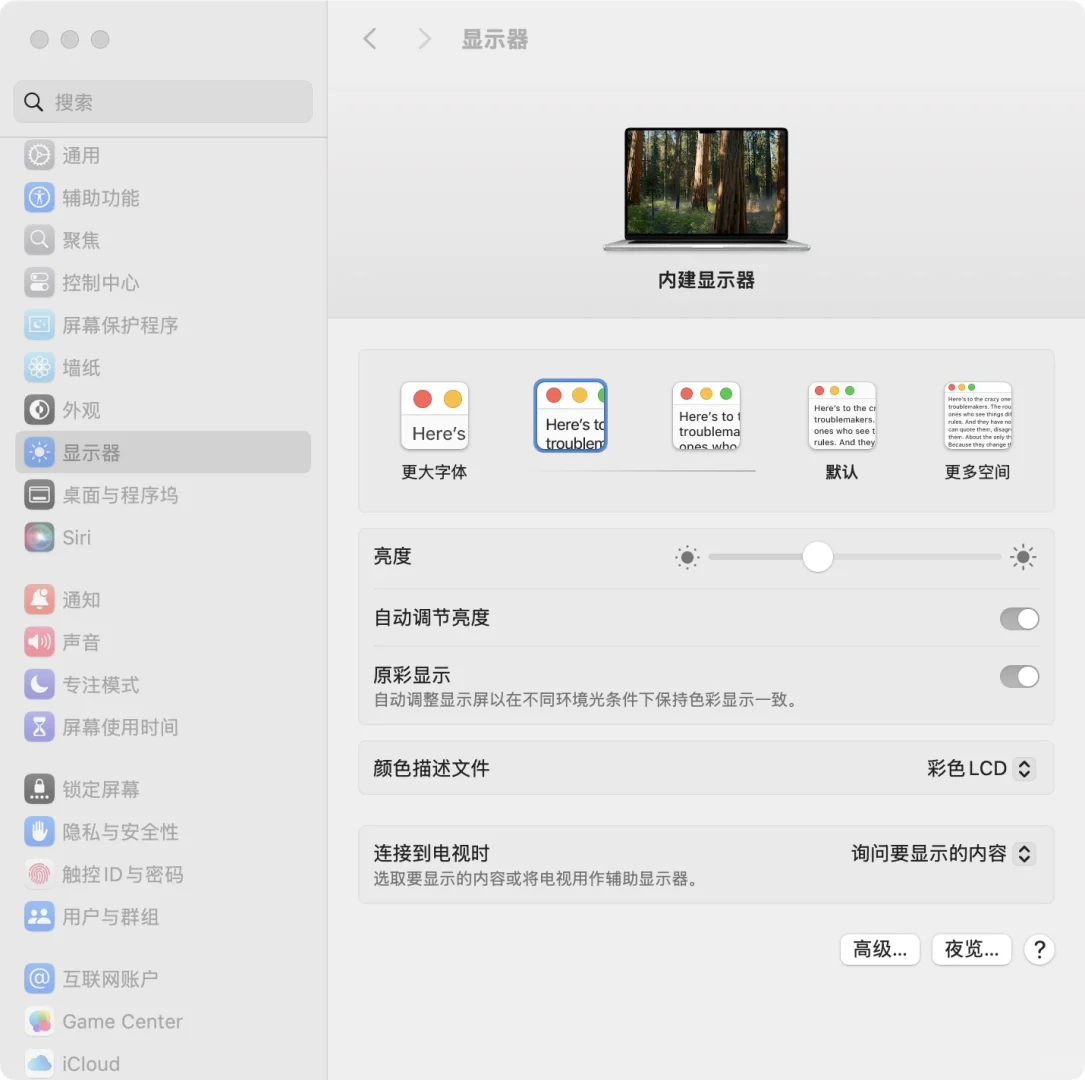Viewport: 1085px width, 1080px height.
Task: Go forward with right chevron
Action: coord(424,39)
